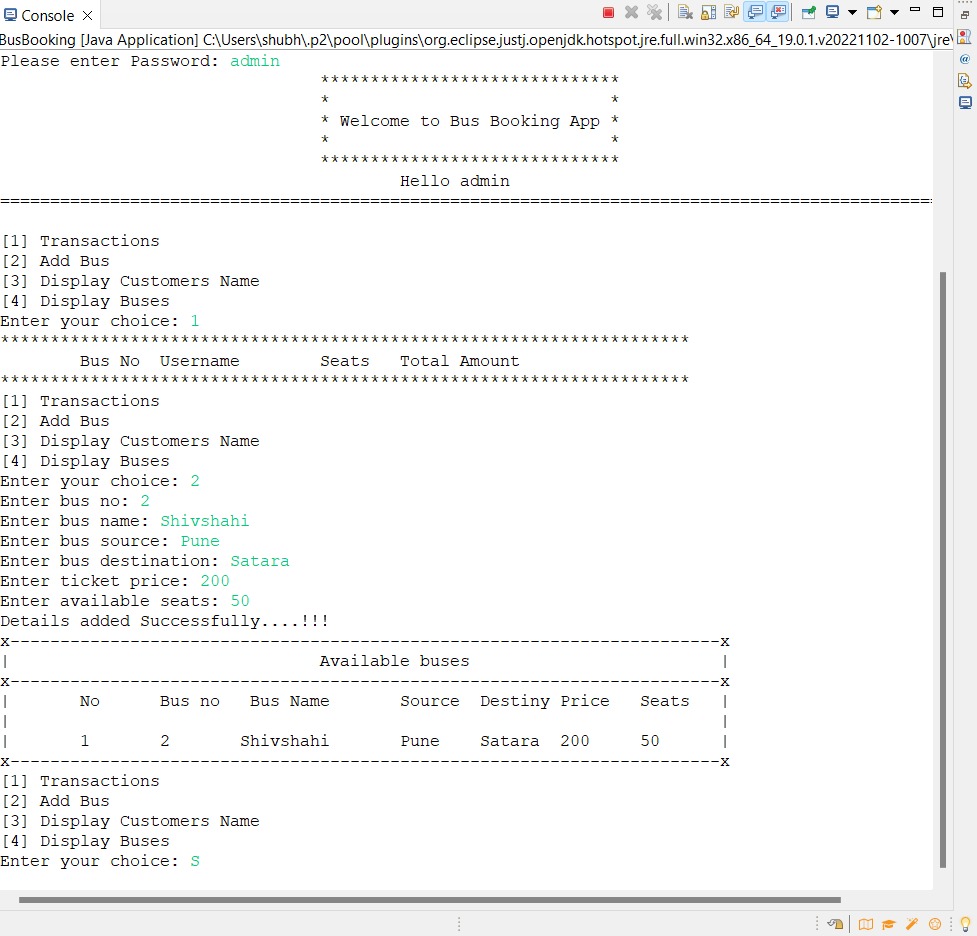Open the Console monitor icon in right sidebar

coord(965,103)
